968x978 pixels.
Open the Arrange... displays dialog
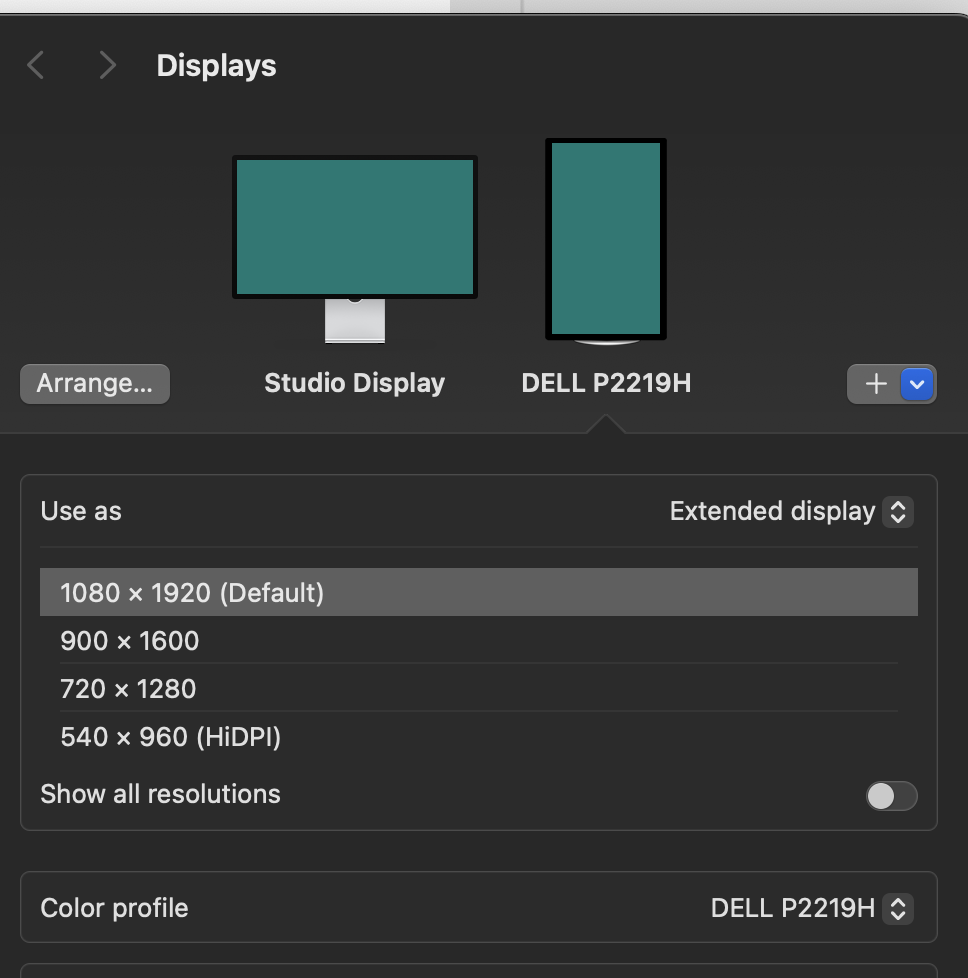pos(95,384)
